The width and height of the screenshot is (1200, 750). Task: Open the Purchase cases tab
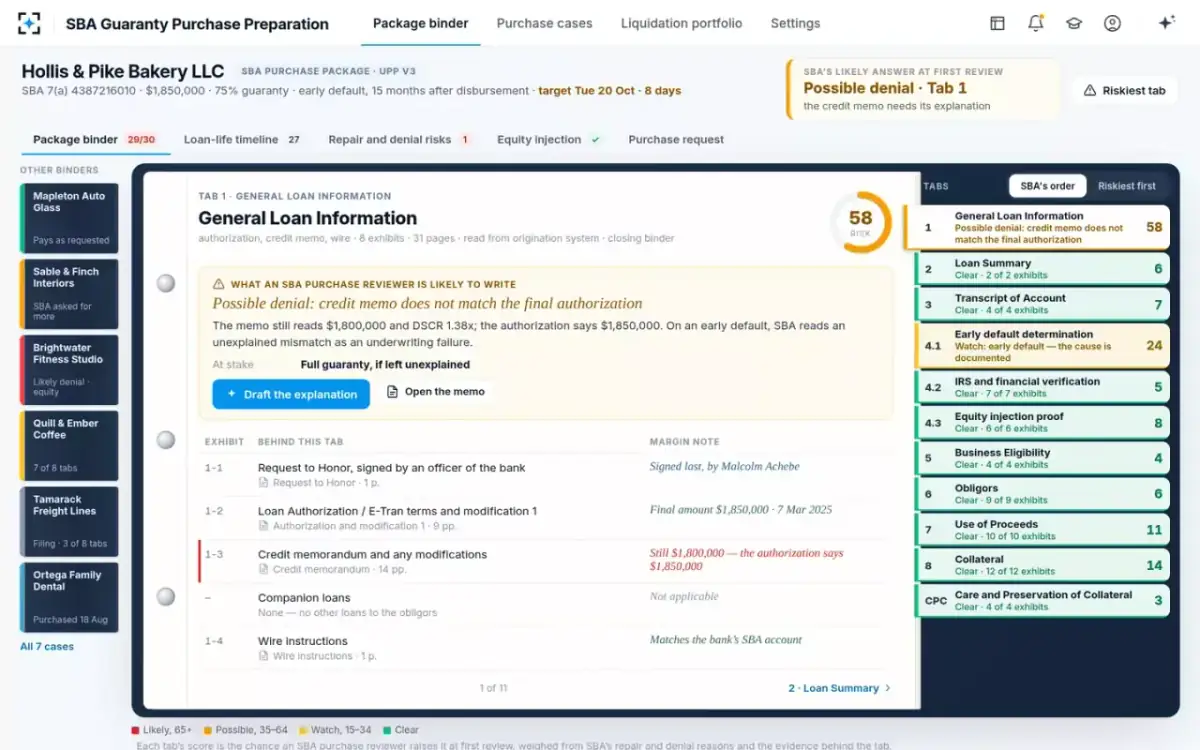(544, 23)
